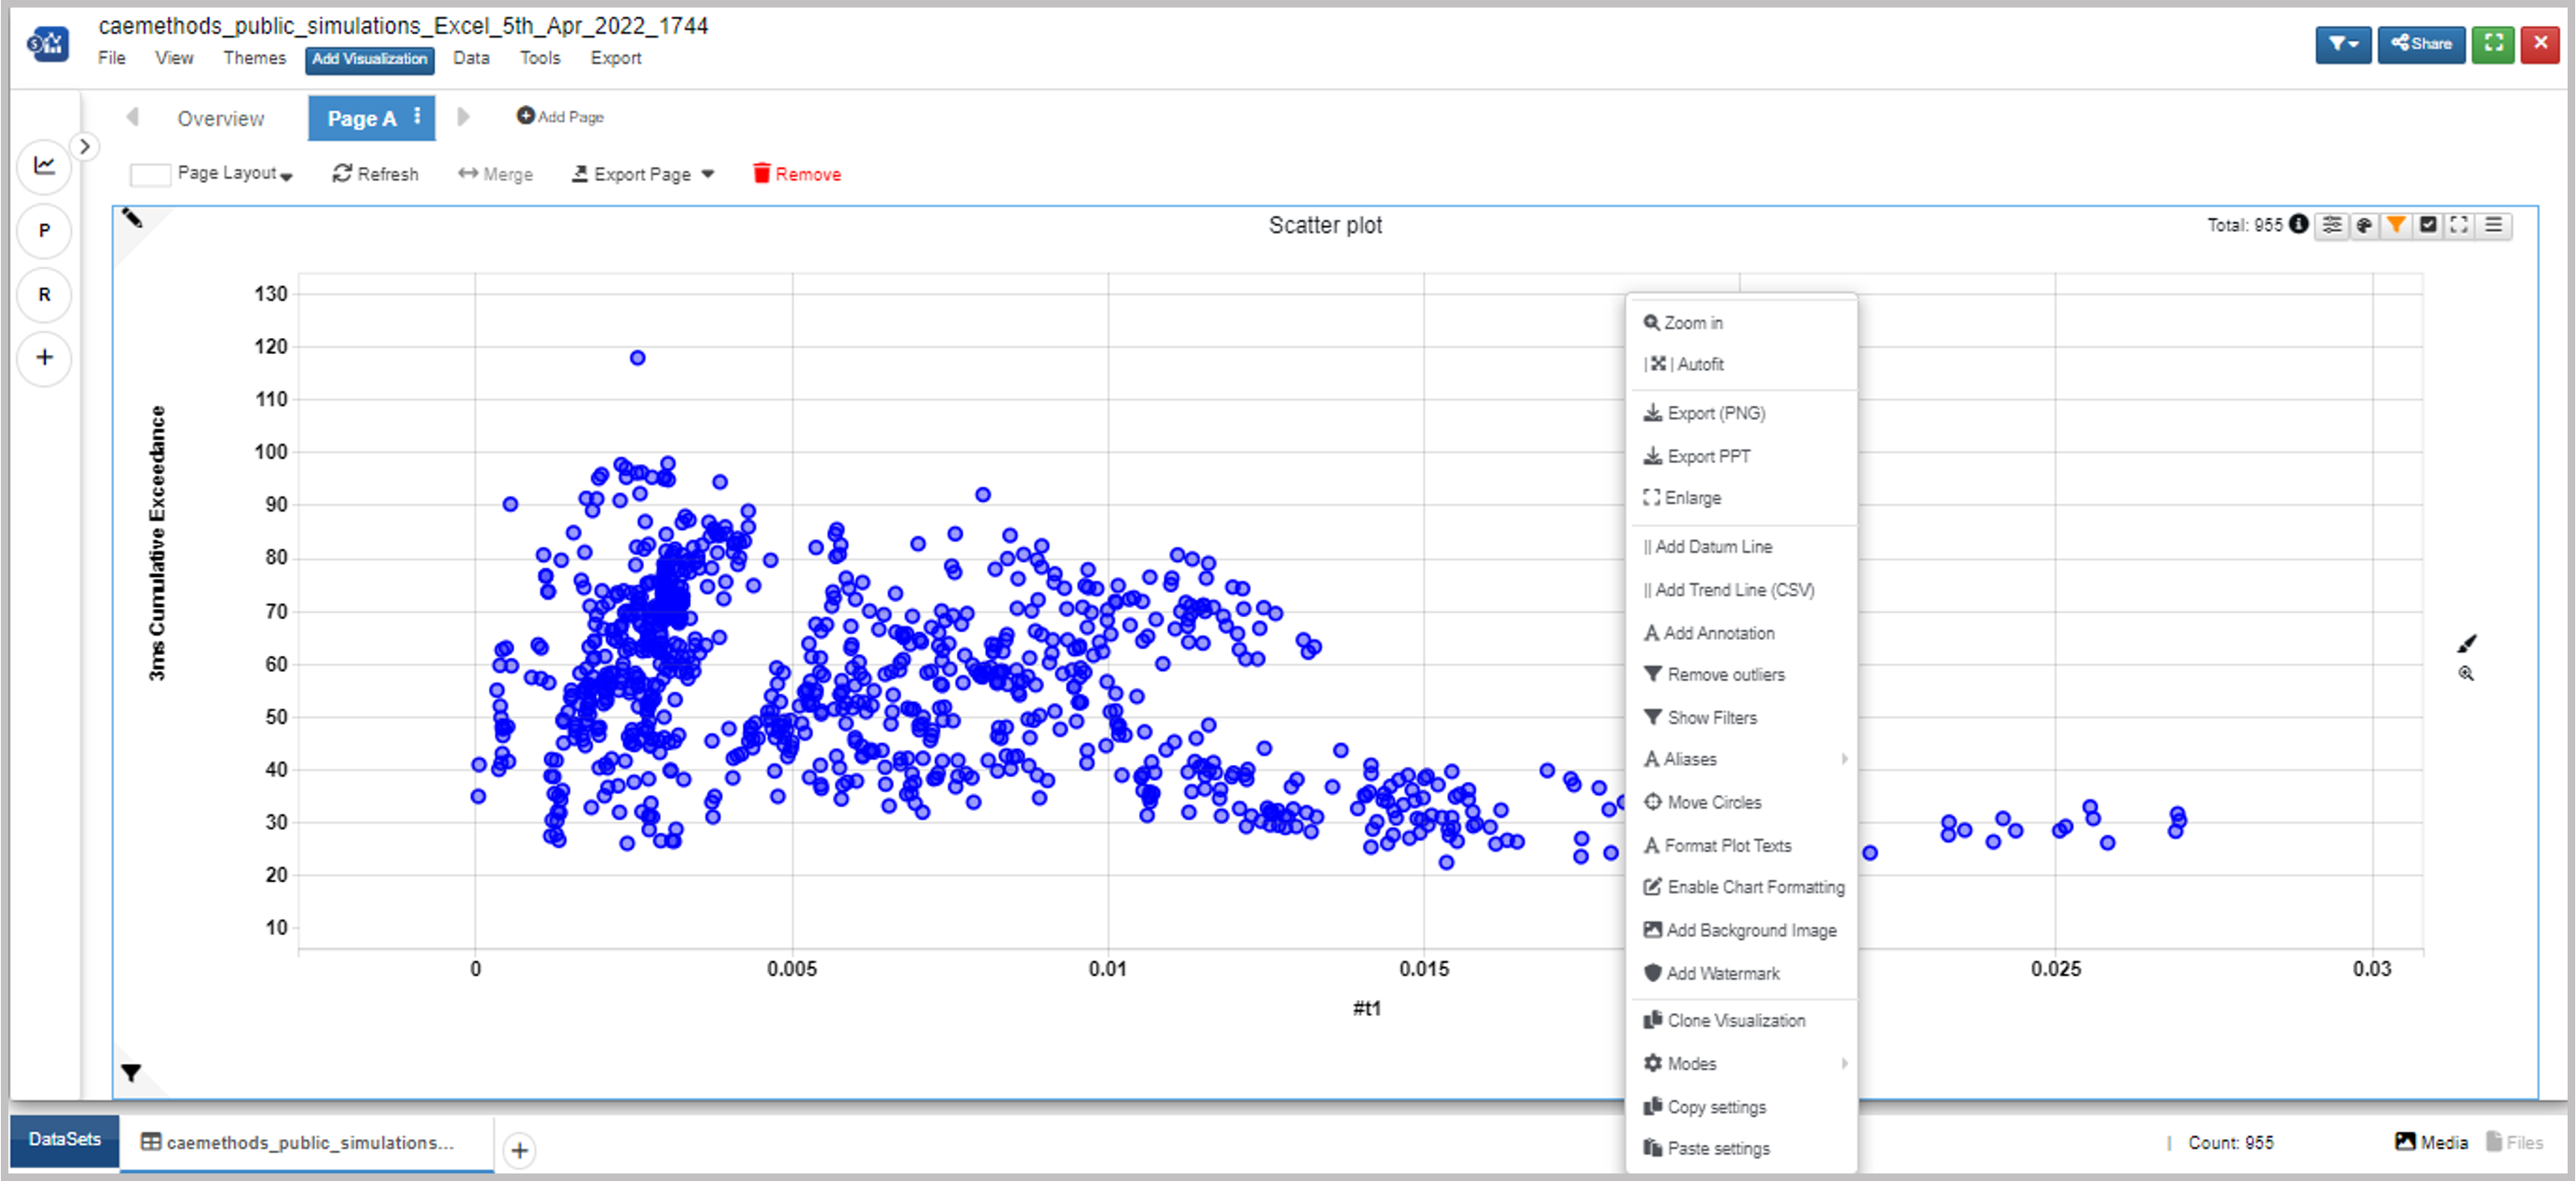The width and height of the screenshot is (2576, 1181).
Task: Open the Themes menu
Action: tap(254, 58)
